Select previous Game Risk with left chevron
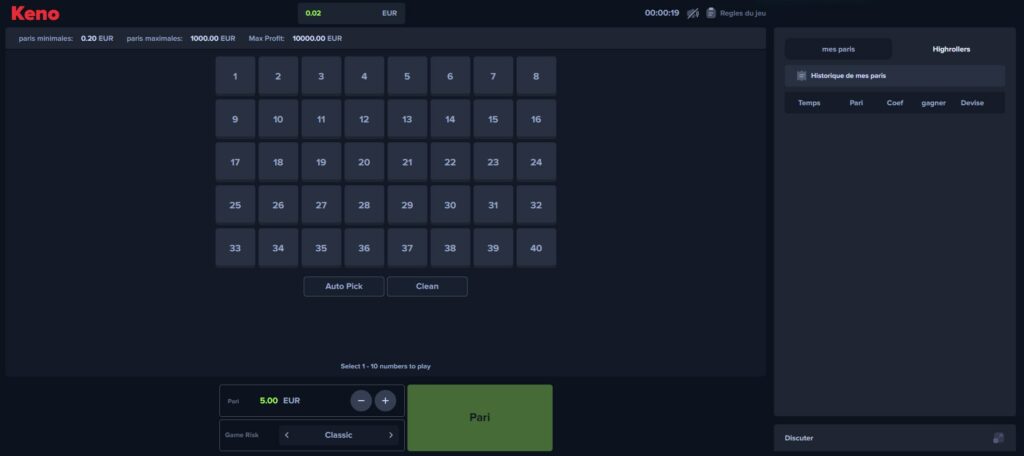The width and height of the screenshot is (1024, 456). click(x=287, y=435)
